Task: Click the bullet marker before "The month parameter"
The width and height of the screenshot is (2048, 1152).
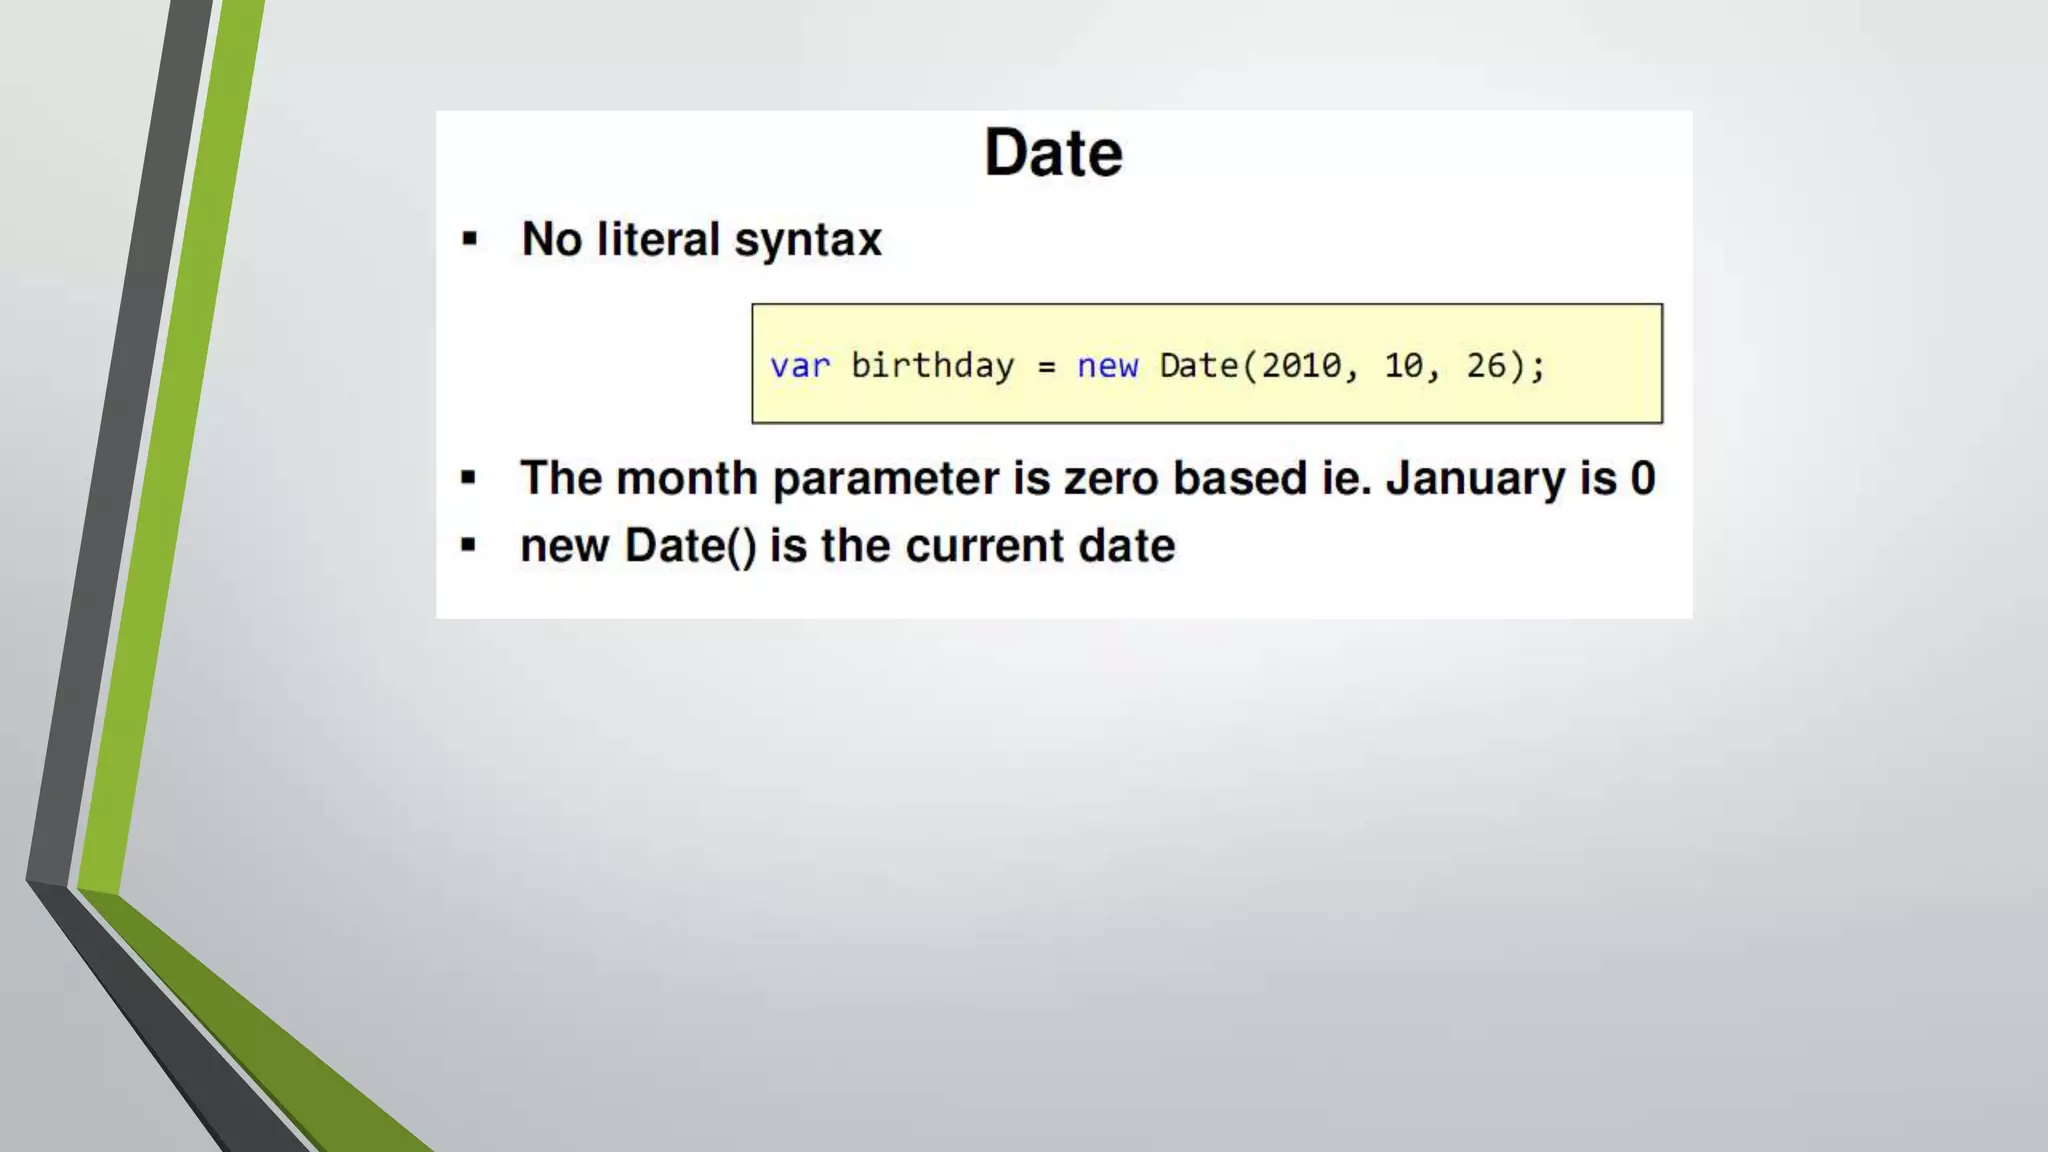Action: coord(469,478)
